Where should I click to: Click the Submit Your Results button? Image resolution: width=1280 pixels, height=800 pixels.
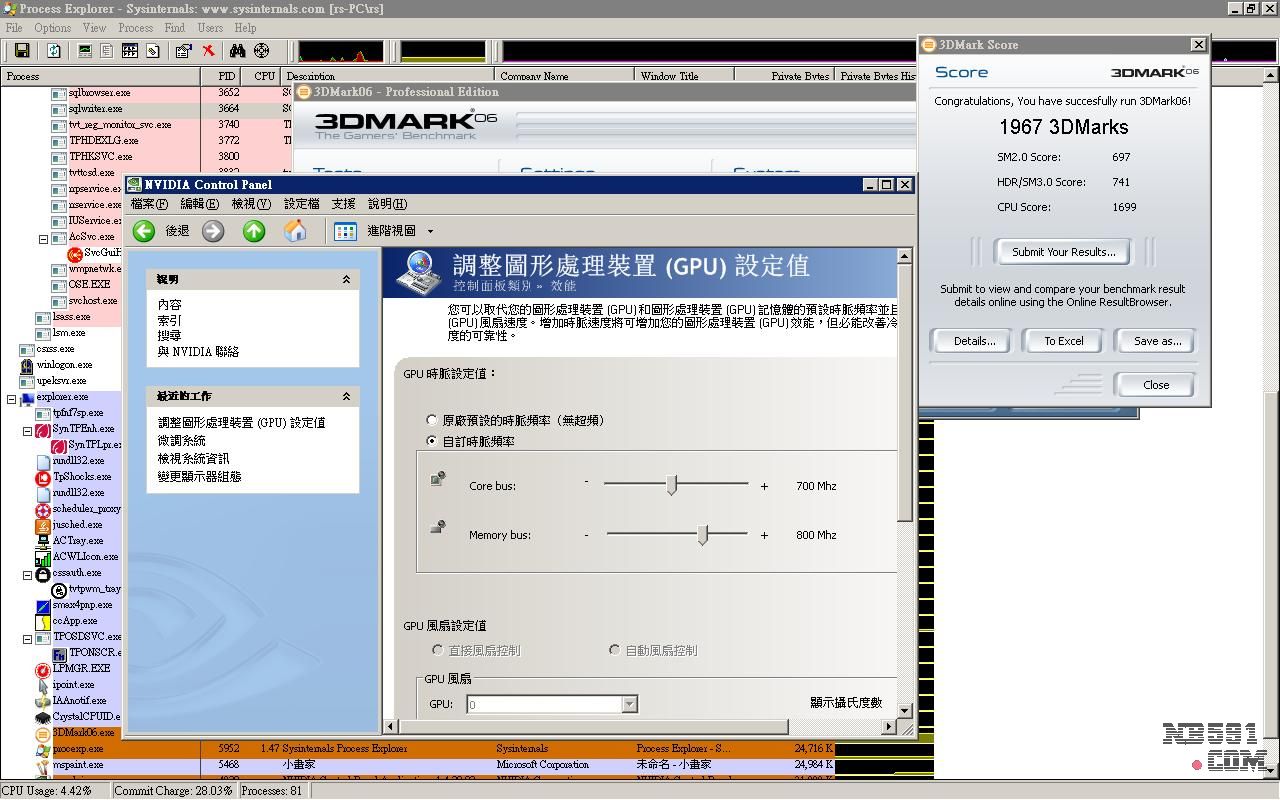tap(1063, 252)
